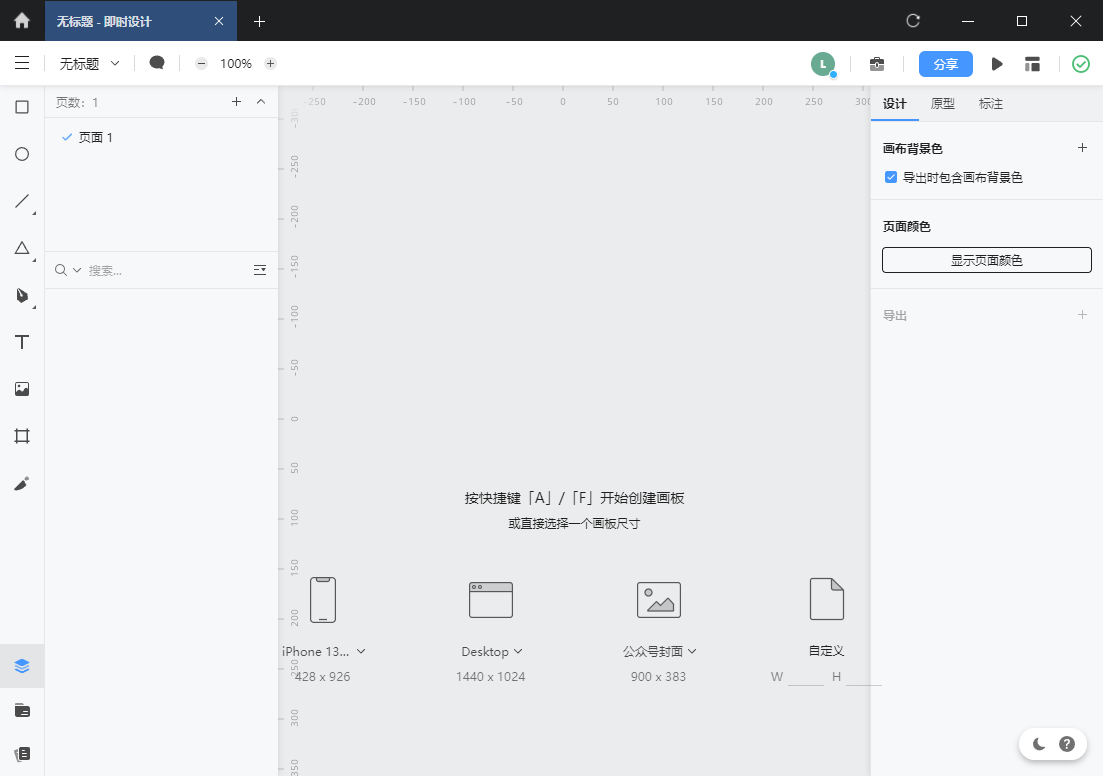The width and height of the screenshot is (1103, 776).
Task: Collapse the pages list panel
Action: (x=261, y=102)
